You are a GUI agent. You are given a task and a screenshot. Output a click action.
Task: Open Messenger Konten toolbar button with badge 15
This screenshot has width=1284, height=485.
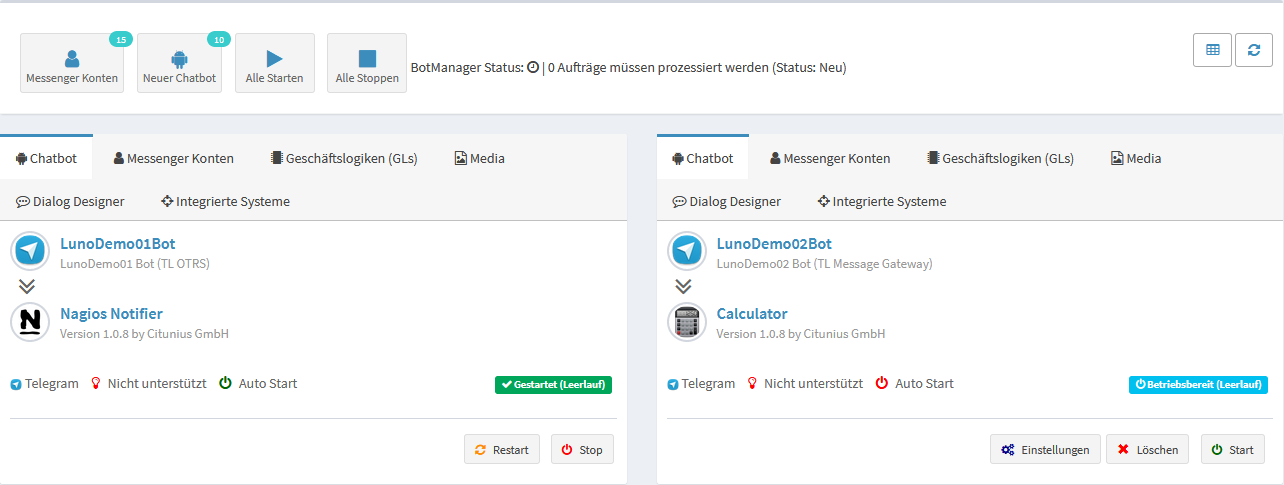[72, 64]
